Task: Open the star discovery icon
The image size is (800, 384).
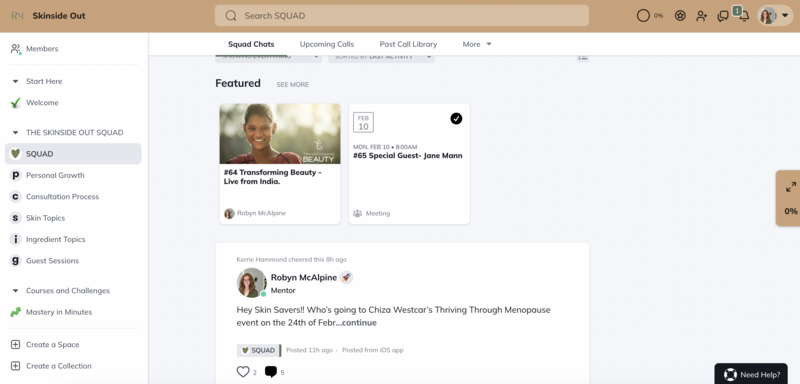Action: tap(680, 16)
